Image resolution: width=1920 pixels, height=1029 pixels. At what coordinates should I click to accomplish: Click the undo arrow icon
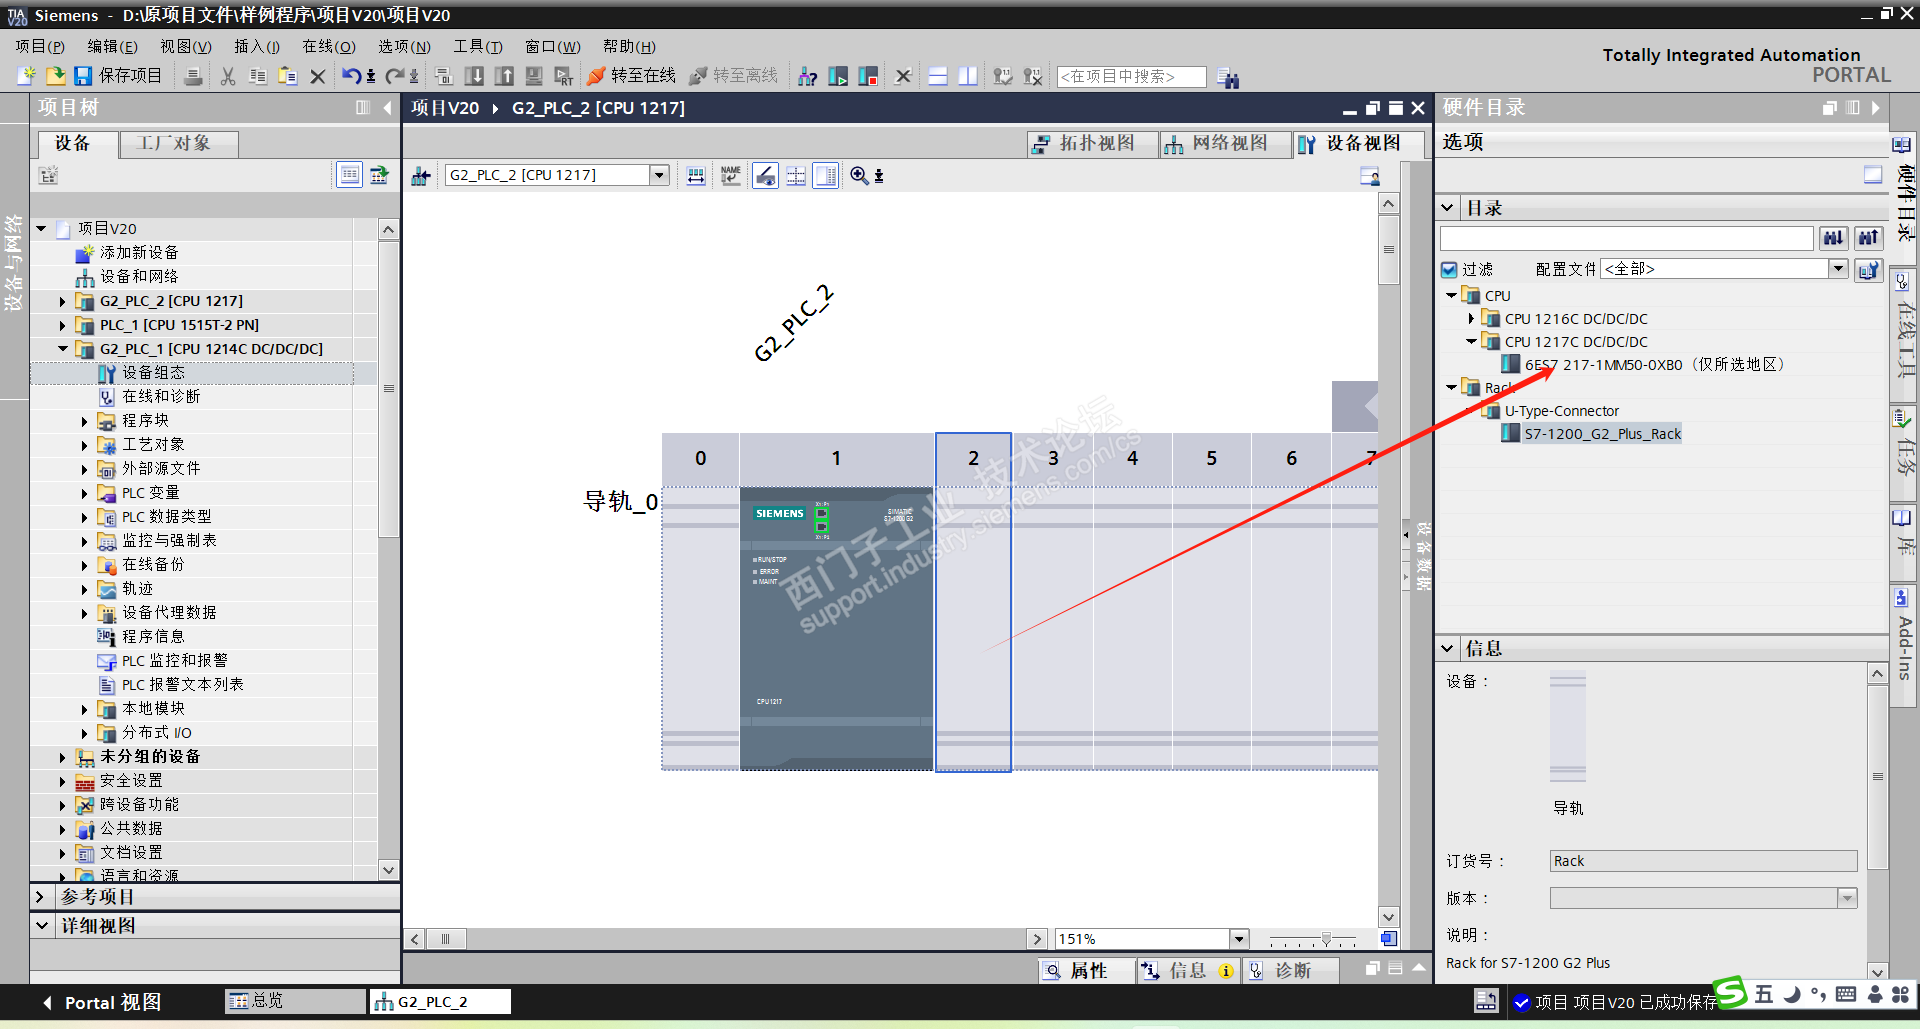(351, 76)
